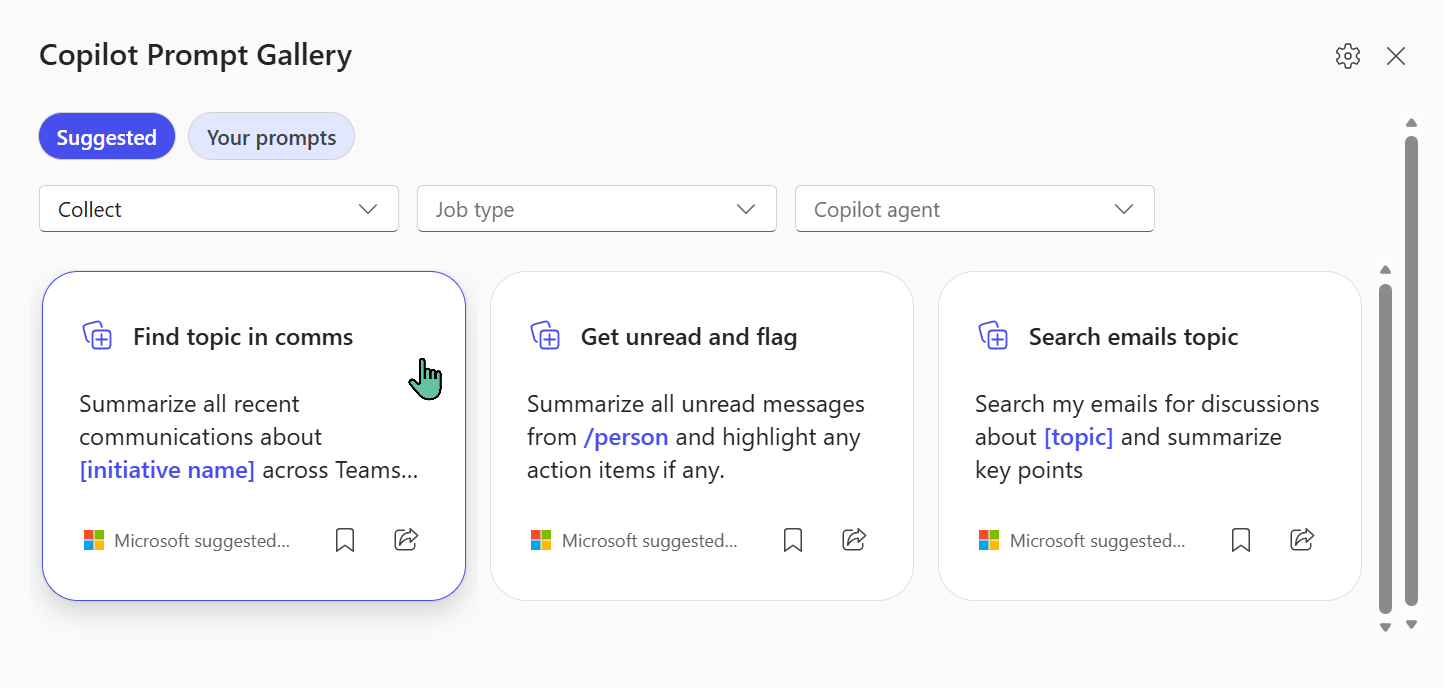Click the outer scrollbar down arrow
This screenshot has width=1443, height=688.
click(1411, 625)
